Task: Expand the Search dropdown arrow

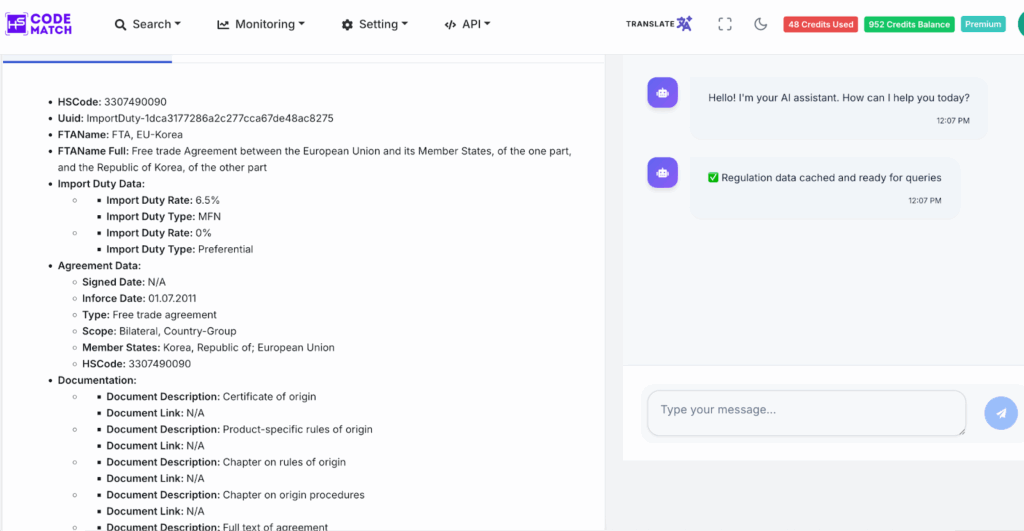Action: click(x=178, y=24)
